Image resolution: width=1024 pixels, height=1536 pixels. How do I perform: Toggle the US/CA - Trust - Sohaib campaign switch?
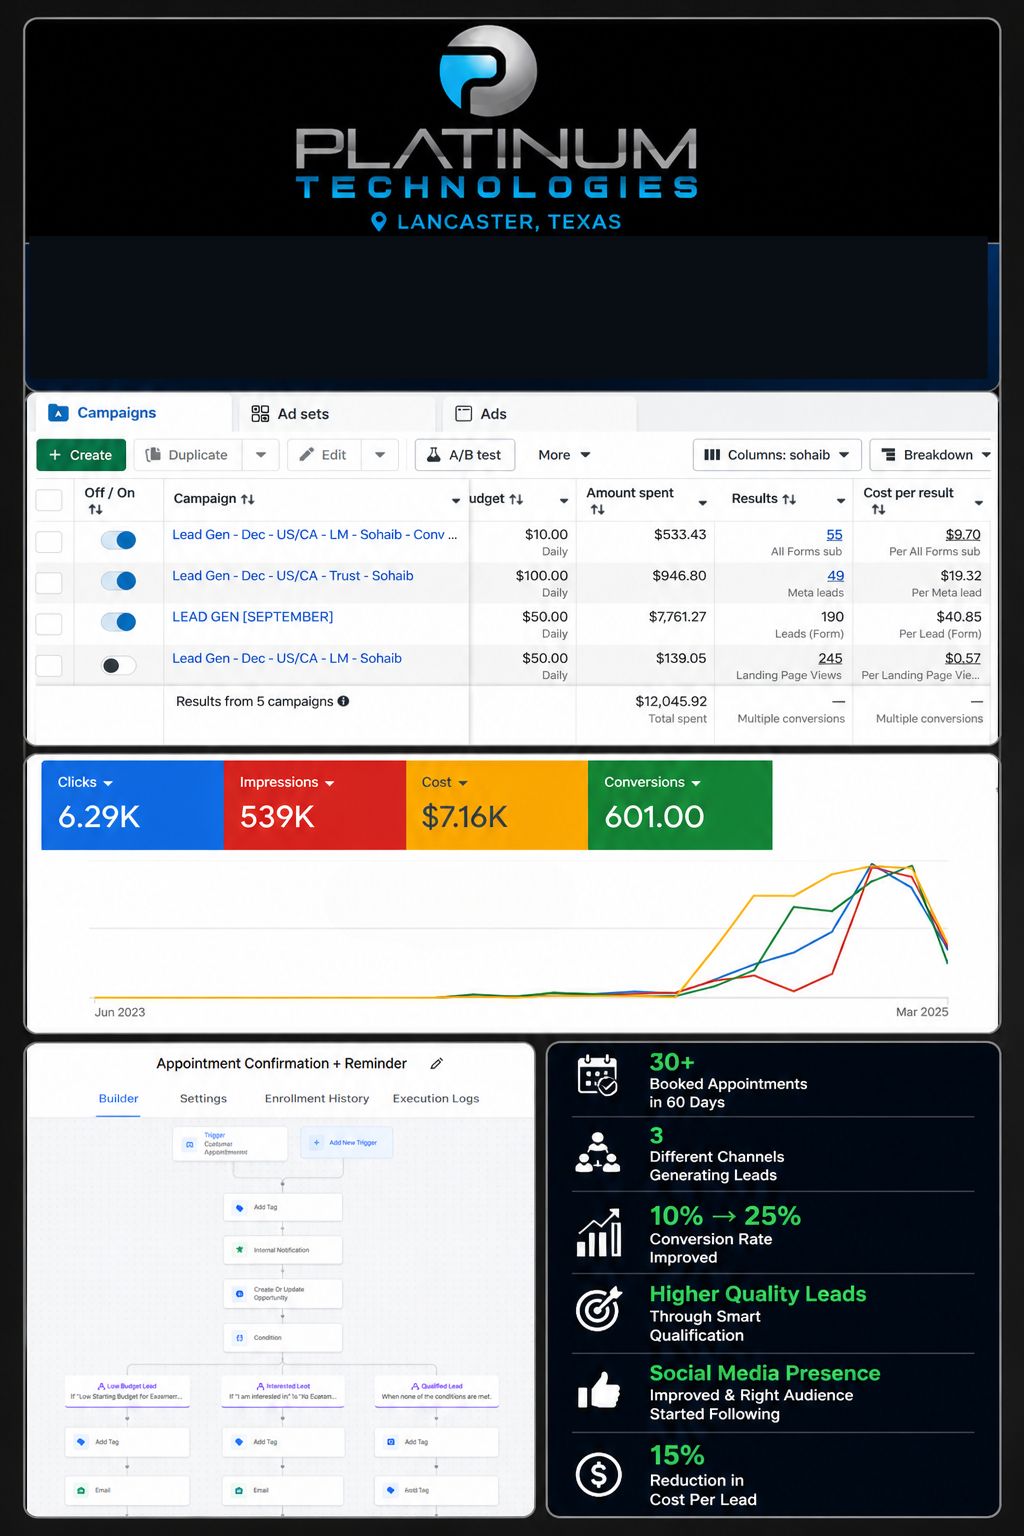pos(119,581)
